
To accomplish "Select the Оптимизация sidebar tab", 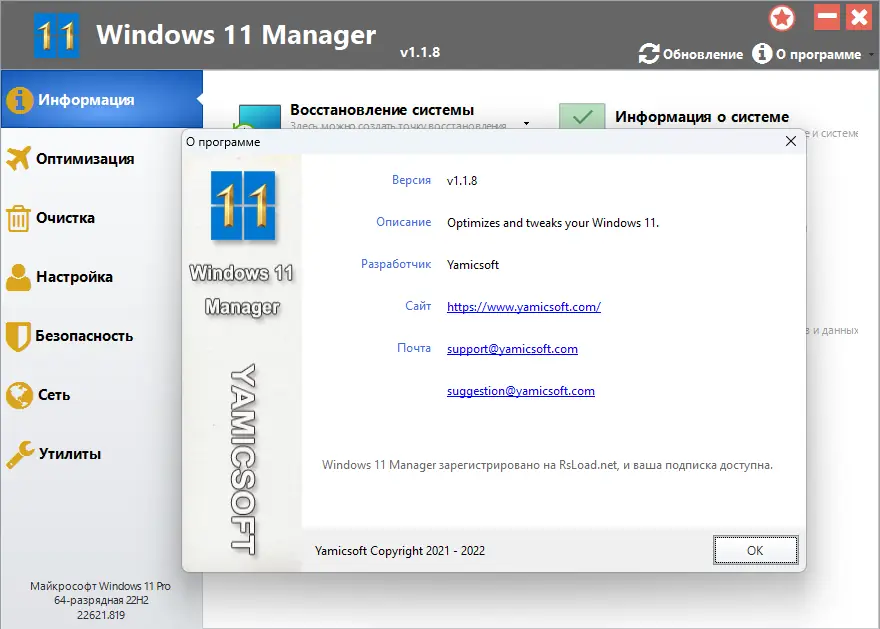I will pyautogui.click(x=102, y=159).
